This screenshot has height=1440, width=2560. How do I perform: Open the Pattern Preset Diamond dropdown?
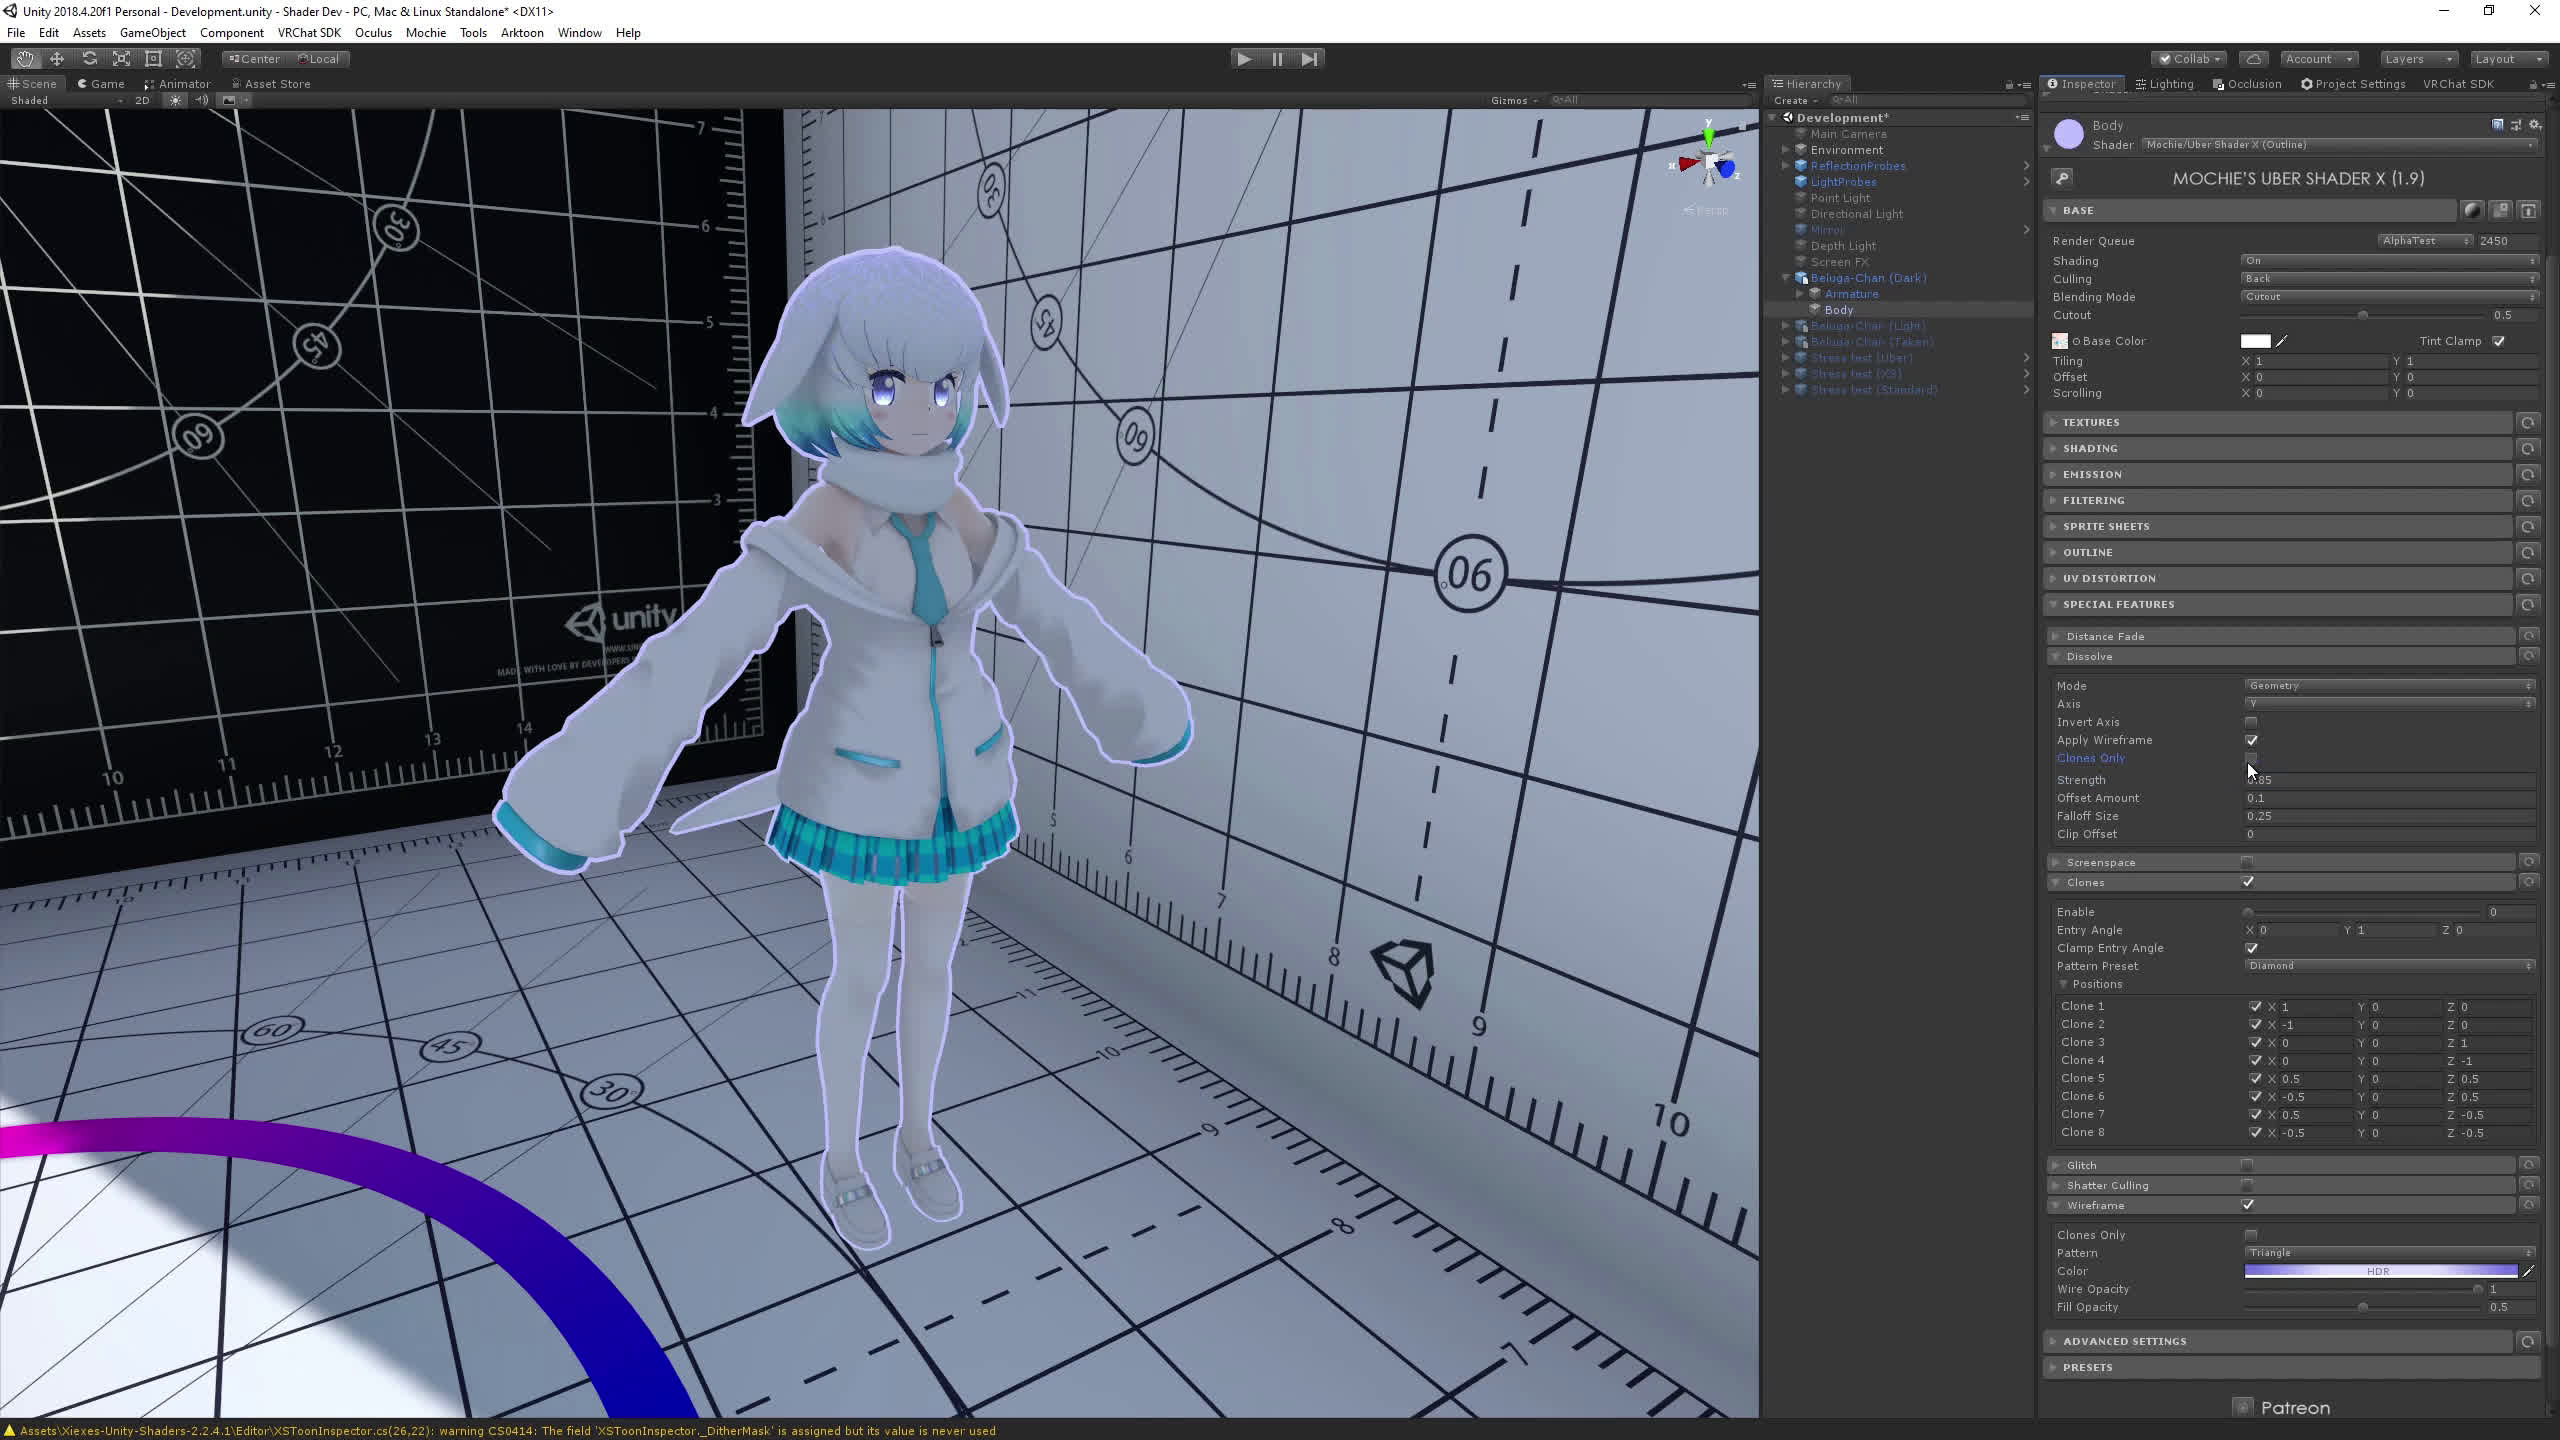pyautogui.click(x=2388, y=965)
